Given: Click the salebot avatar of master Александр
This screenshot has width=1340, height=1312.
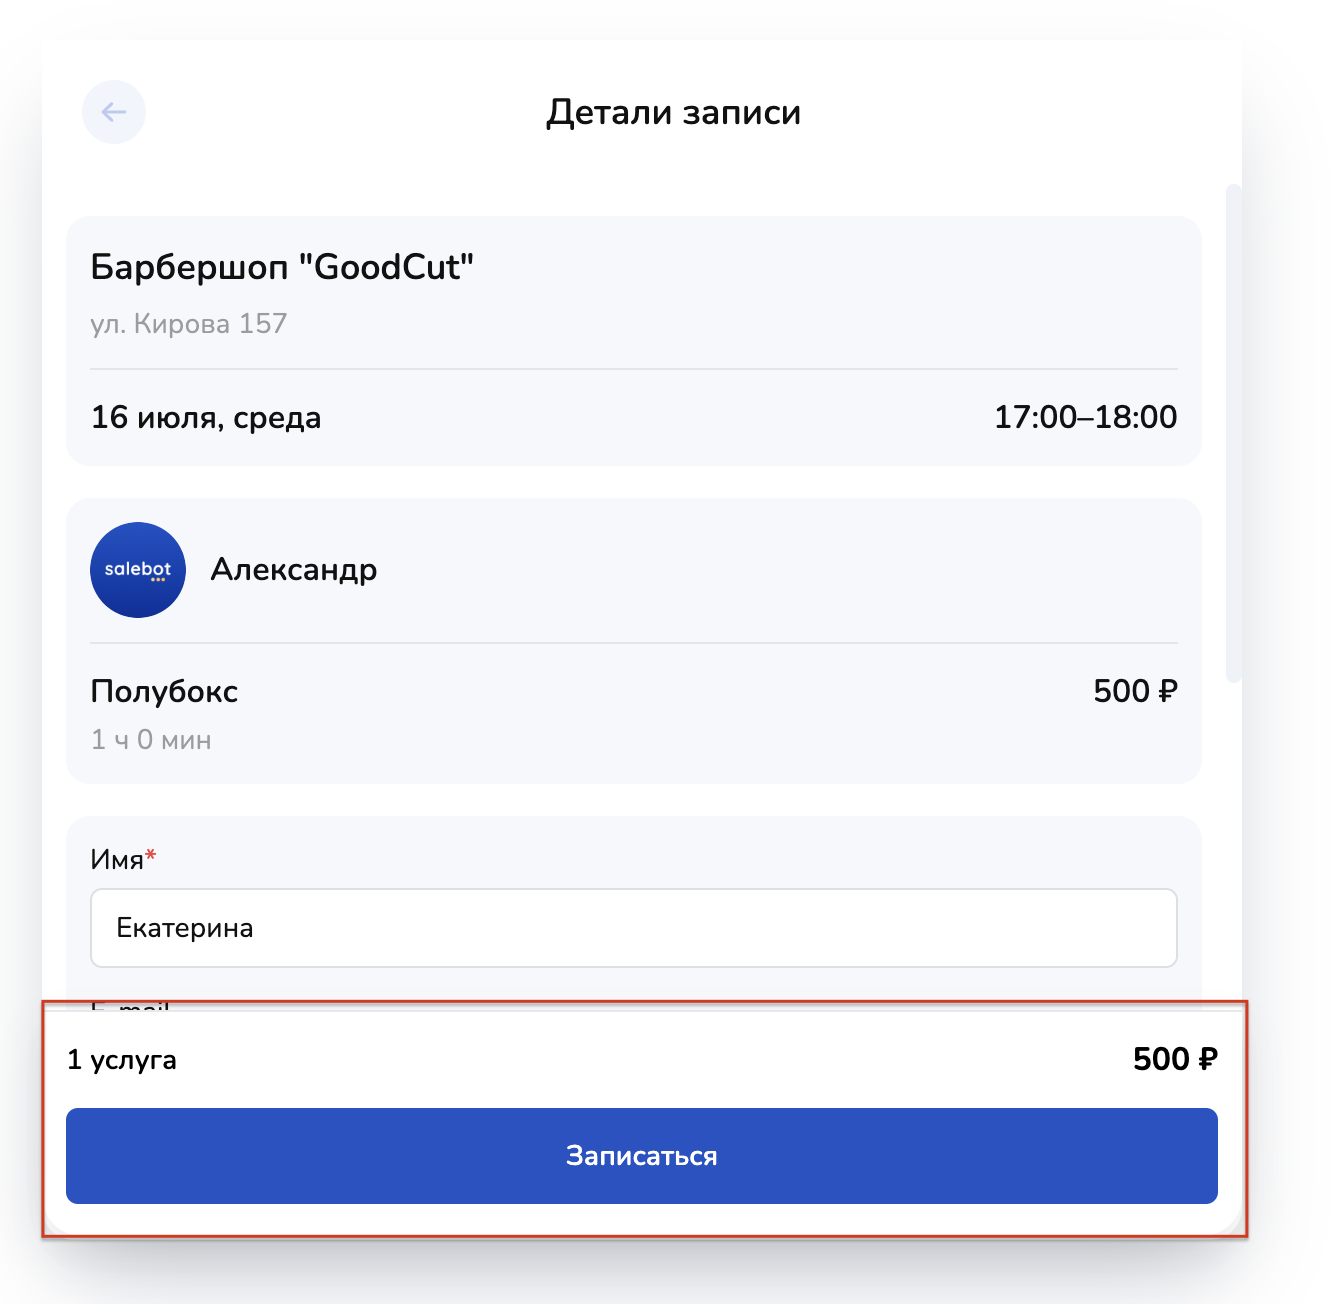Looking at the screenshot, I should pos(138,570).
